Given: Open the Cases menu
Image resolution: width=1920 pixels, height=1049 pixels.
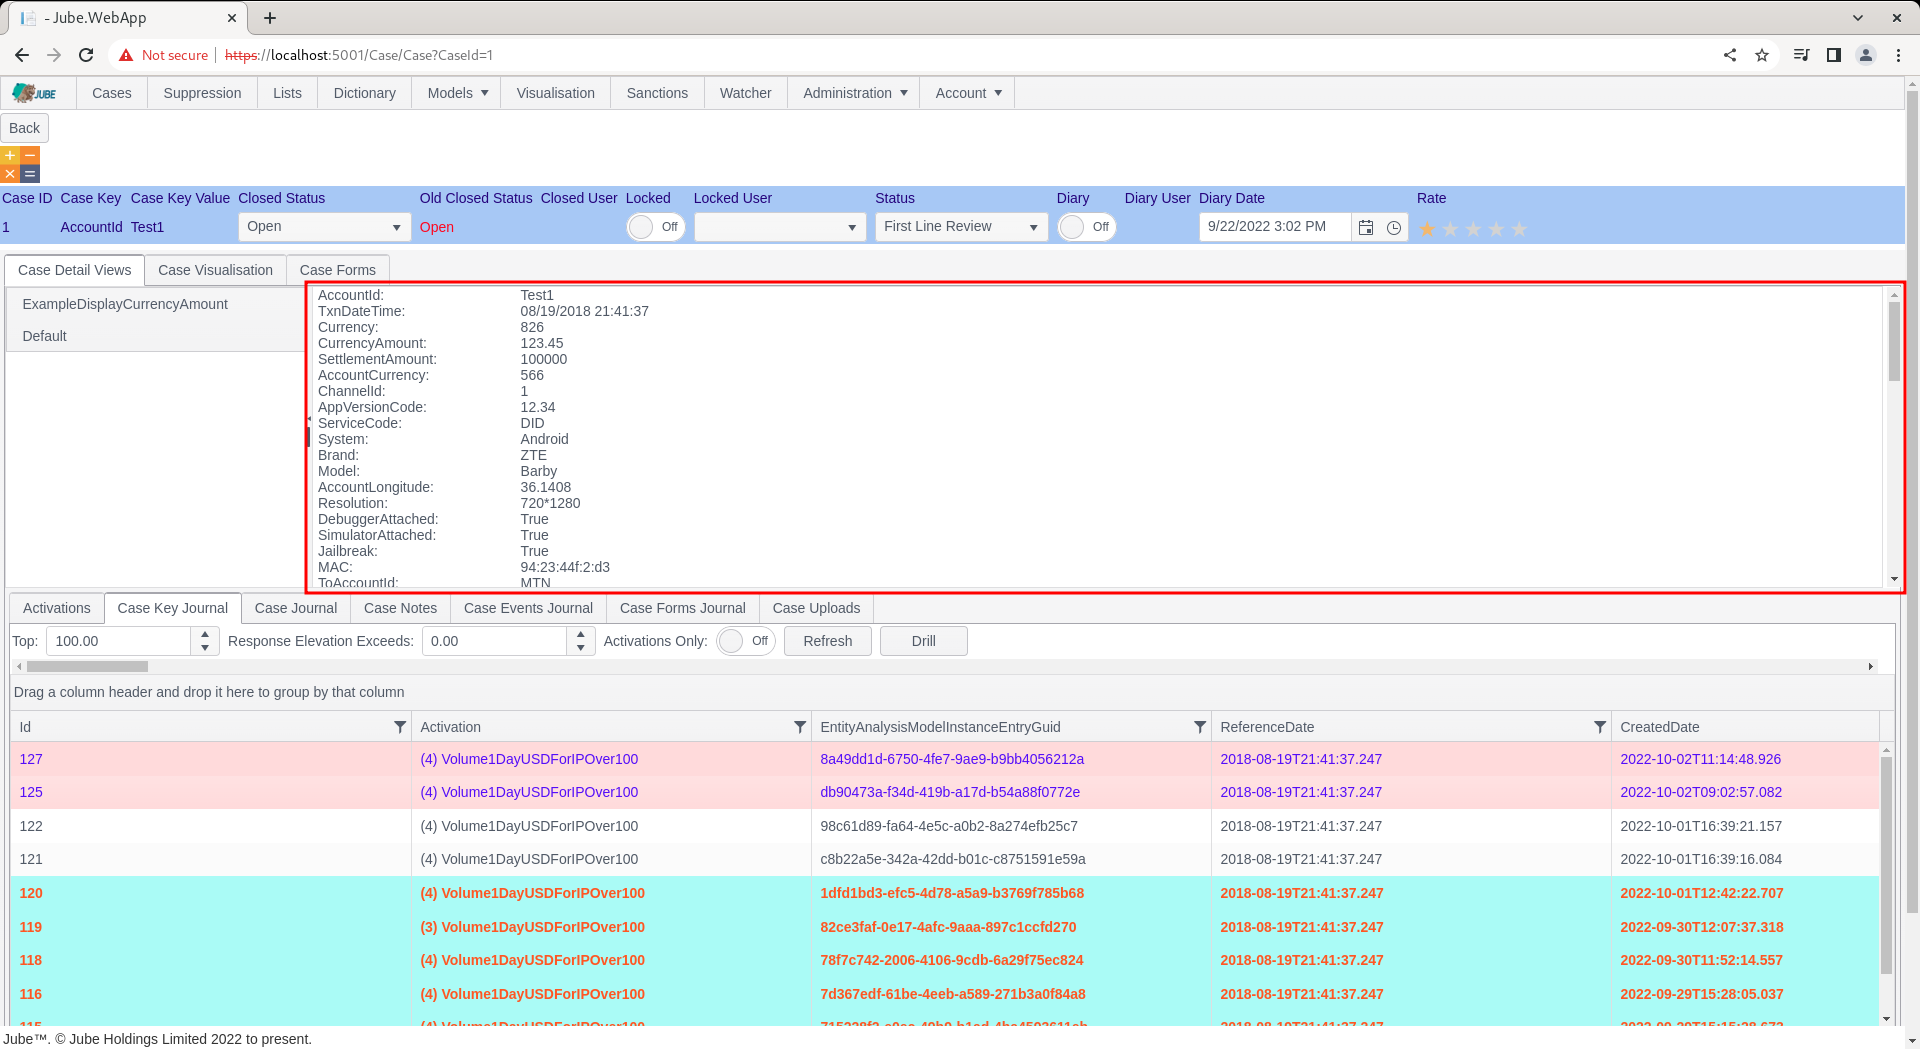Looking at the screenshot, I should [x=112, y=93].
